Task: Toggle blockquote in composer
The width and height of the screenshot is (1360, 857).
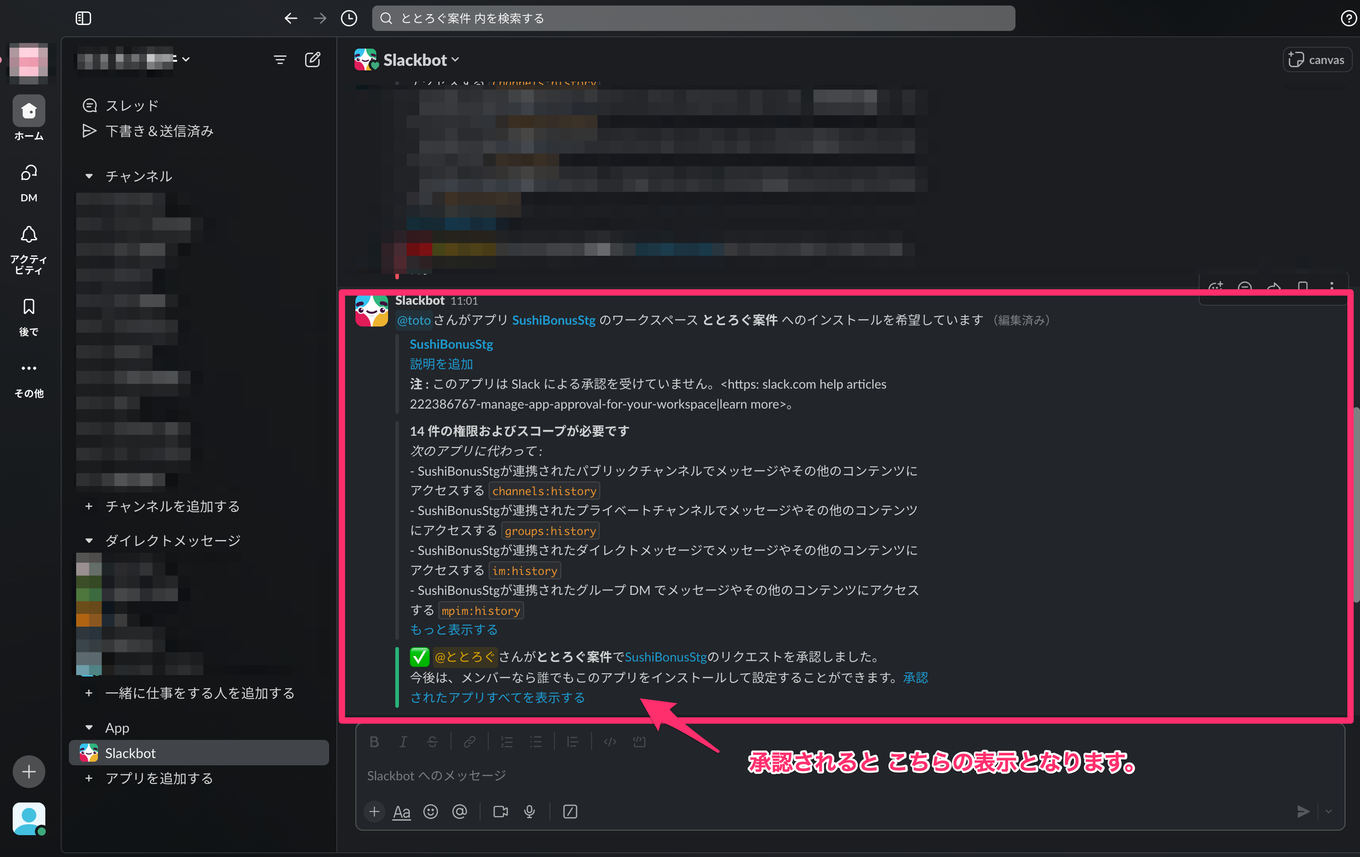Action: 572,742
